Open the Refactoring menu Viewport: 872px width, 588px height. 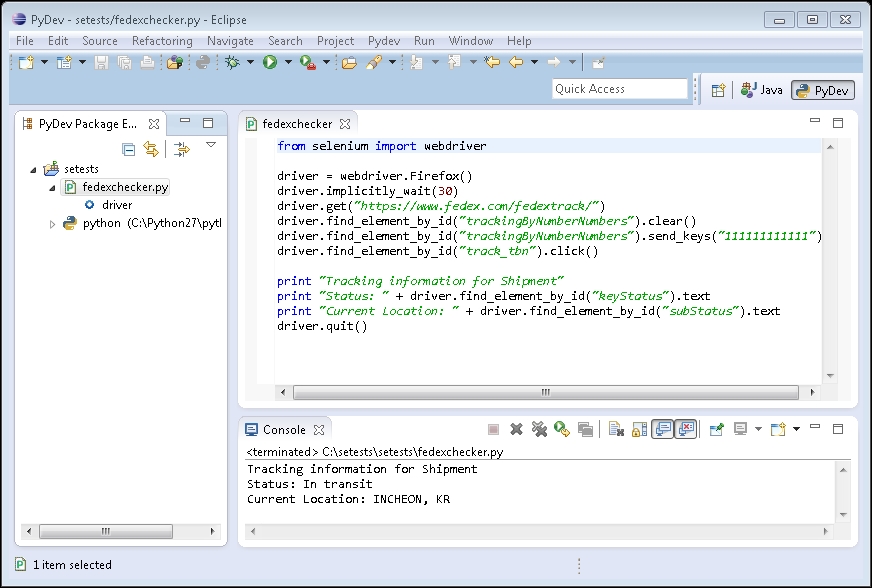tap(162, 41)
